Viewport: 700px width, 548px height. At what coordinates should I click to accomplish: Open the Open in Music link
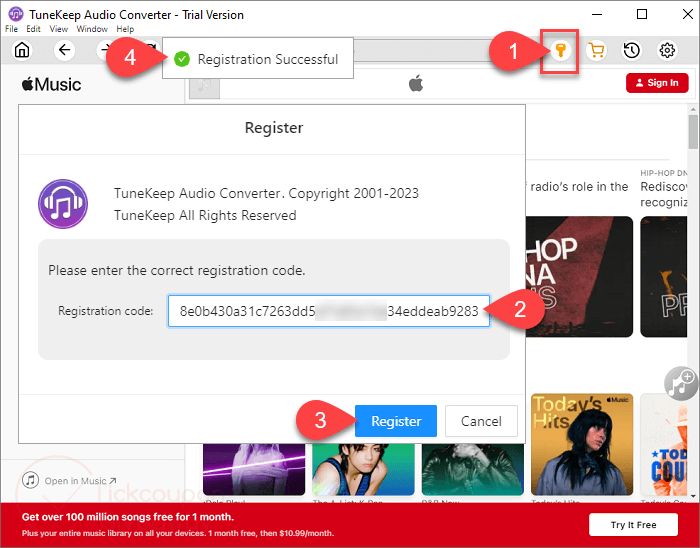[x=70, y=481]
